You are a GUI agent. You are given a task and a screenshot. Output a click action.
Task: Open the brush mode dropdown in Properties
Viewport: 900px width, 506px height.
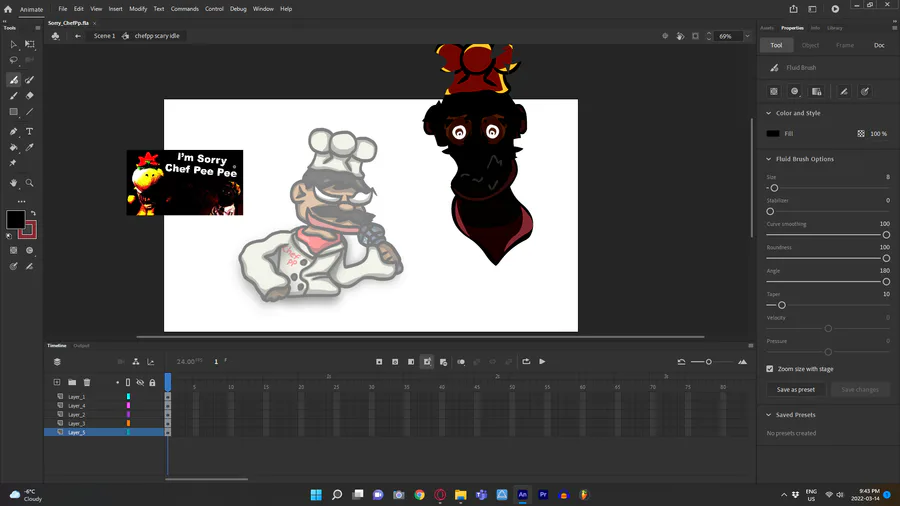794,91
